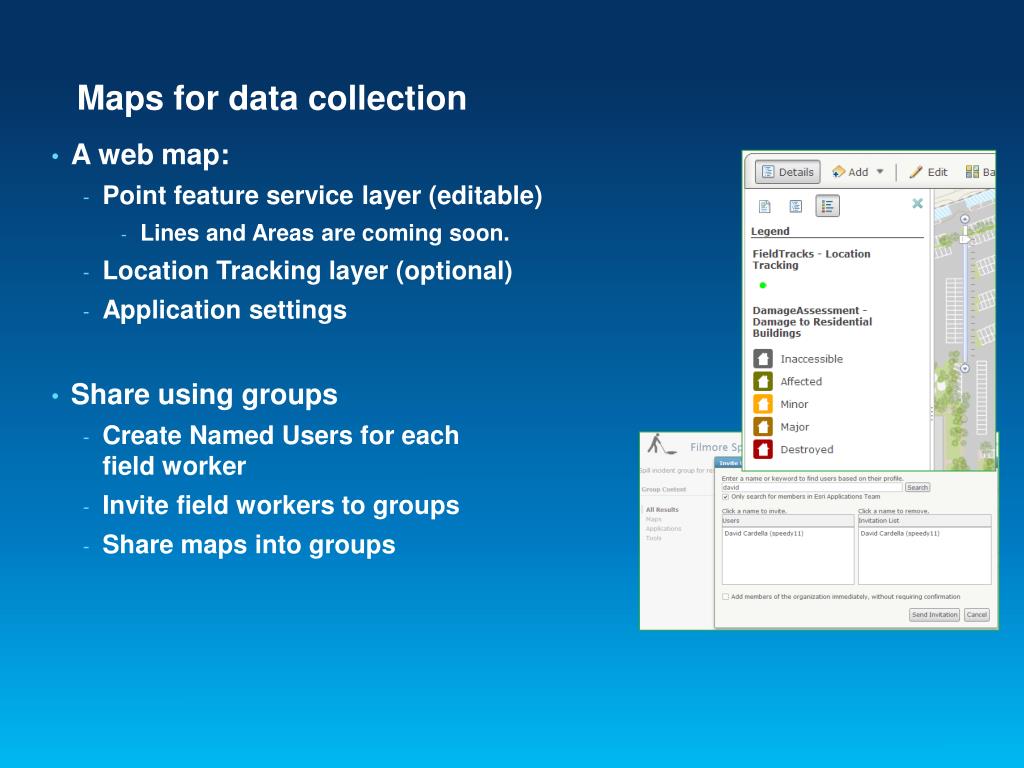Zoom in with map slider plus

click(965, 219)
